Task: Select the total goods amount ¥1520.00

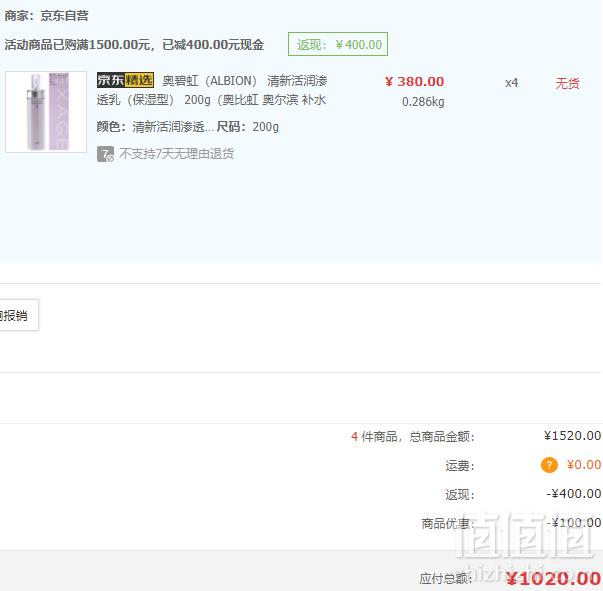Action: (572, 436)
